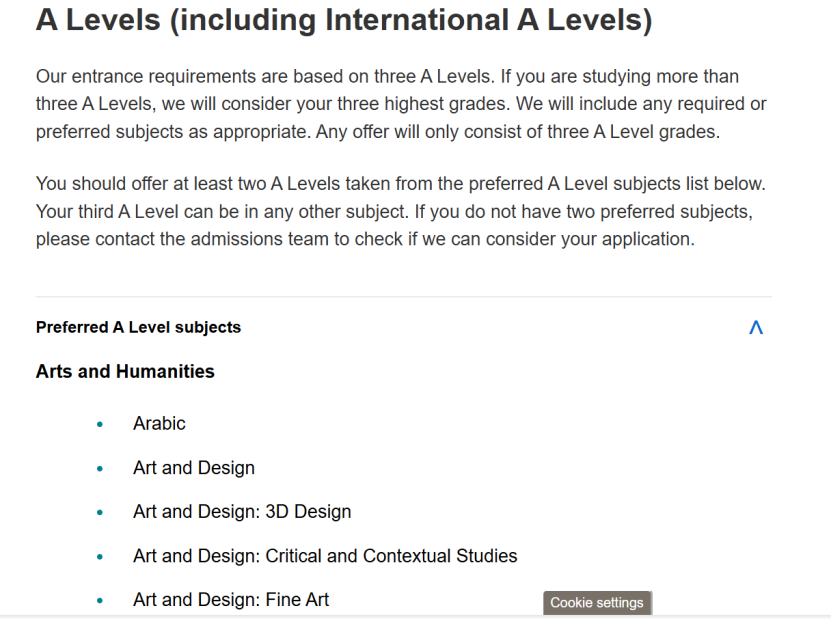Click the bullet before 3D Design entry
The width and height of the screenshot is (831, 619).
tap(100, 512)
